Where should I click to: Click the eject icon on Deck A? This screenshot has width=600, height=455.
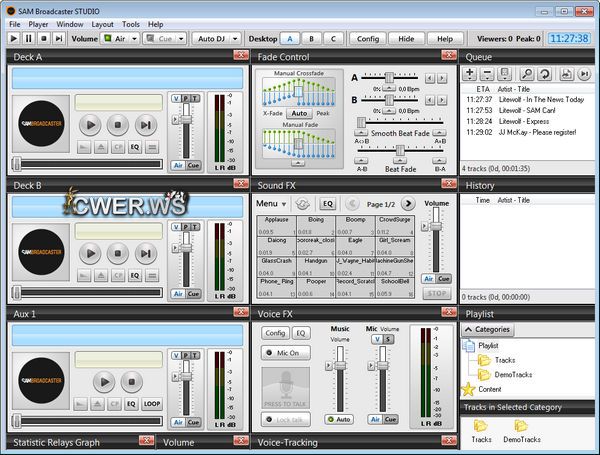[101, 147]
